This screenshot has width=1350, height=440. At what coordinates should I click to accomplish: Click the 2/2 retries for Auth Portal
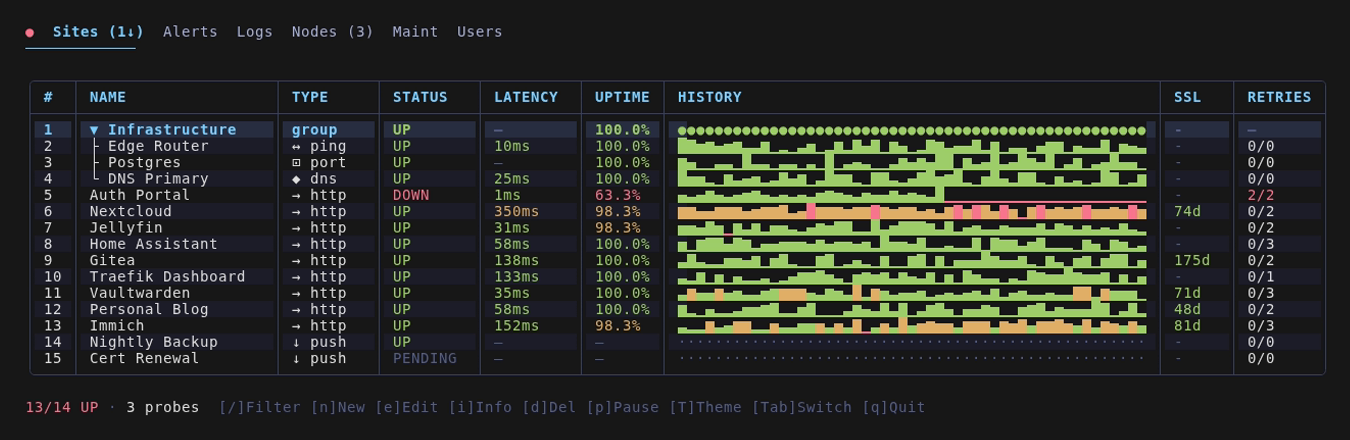(1261, 195)
